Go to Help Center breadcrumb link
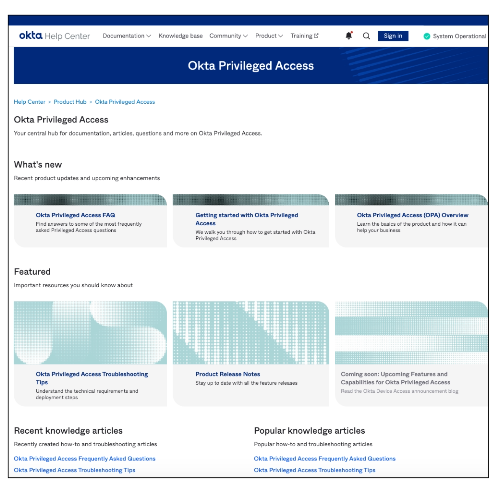This screenshot has height=486, width=500. (x=29, y=102)
